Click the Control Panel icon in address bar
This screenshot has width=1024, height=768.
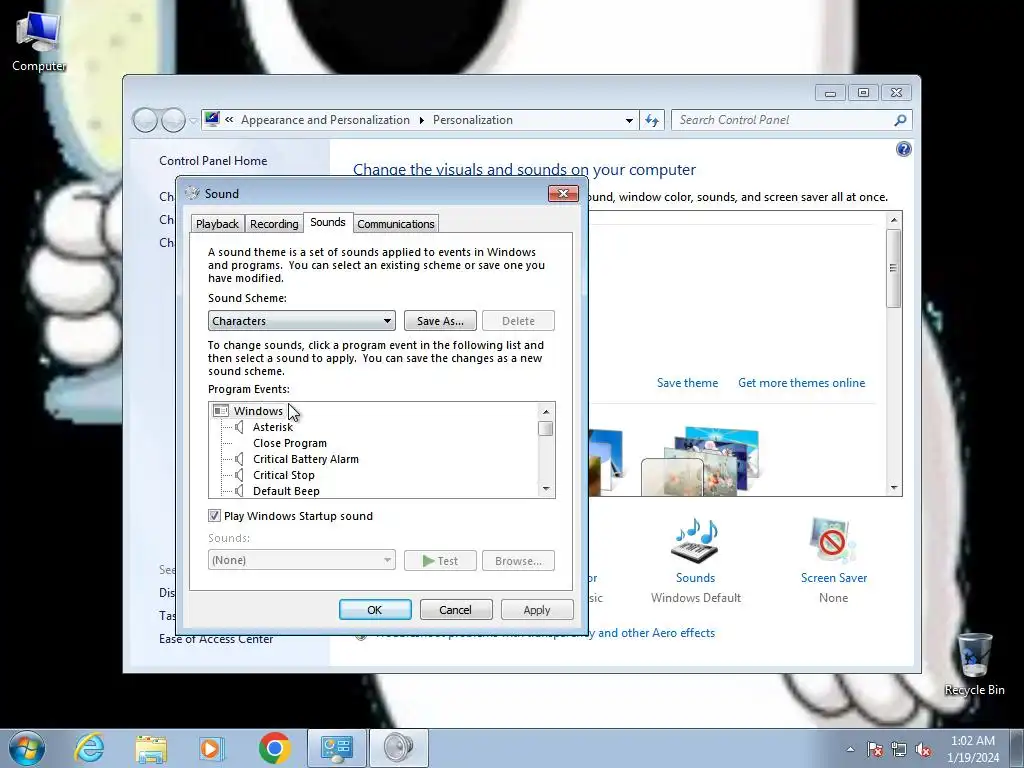coord(212,120)
